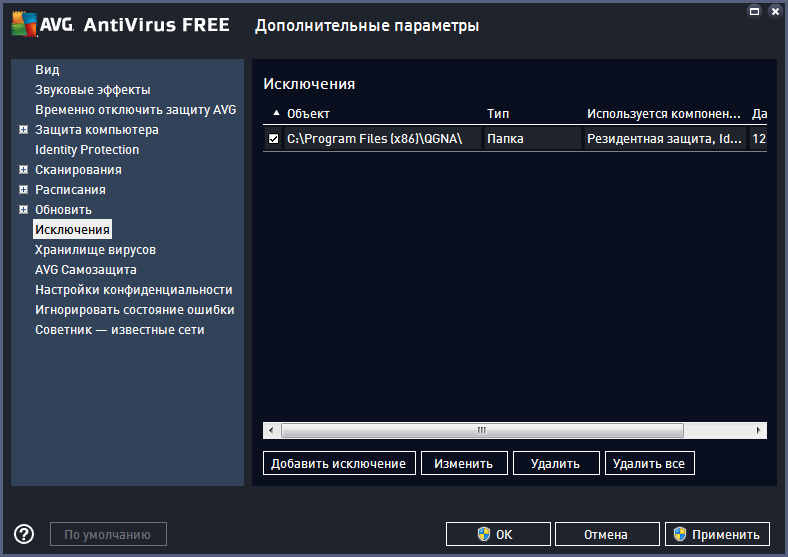Image resolution: width=788 pixels, height=557 pixels.
Task: Uncheck the C:\Program Files (x86)\QGNA\ exclusion checkbox
Action: [x=273, y=138]
